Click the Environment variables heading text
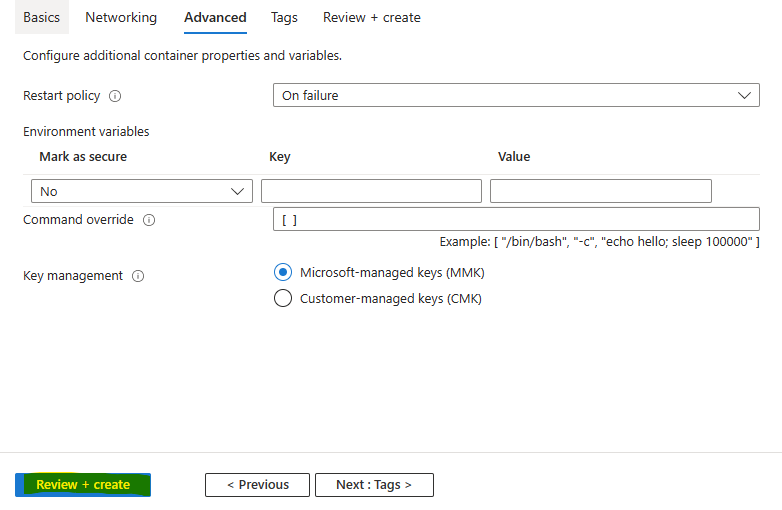 pyautogui.click(x=86, y=132)
